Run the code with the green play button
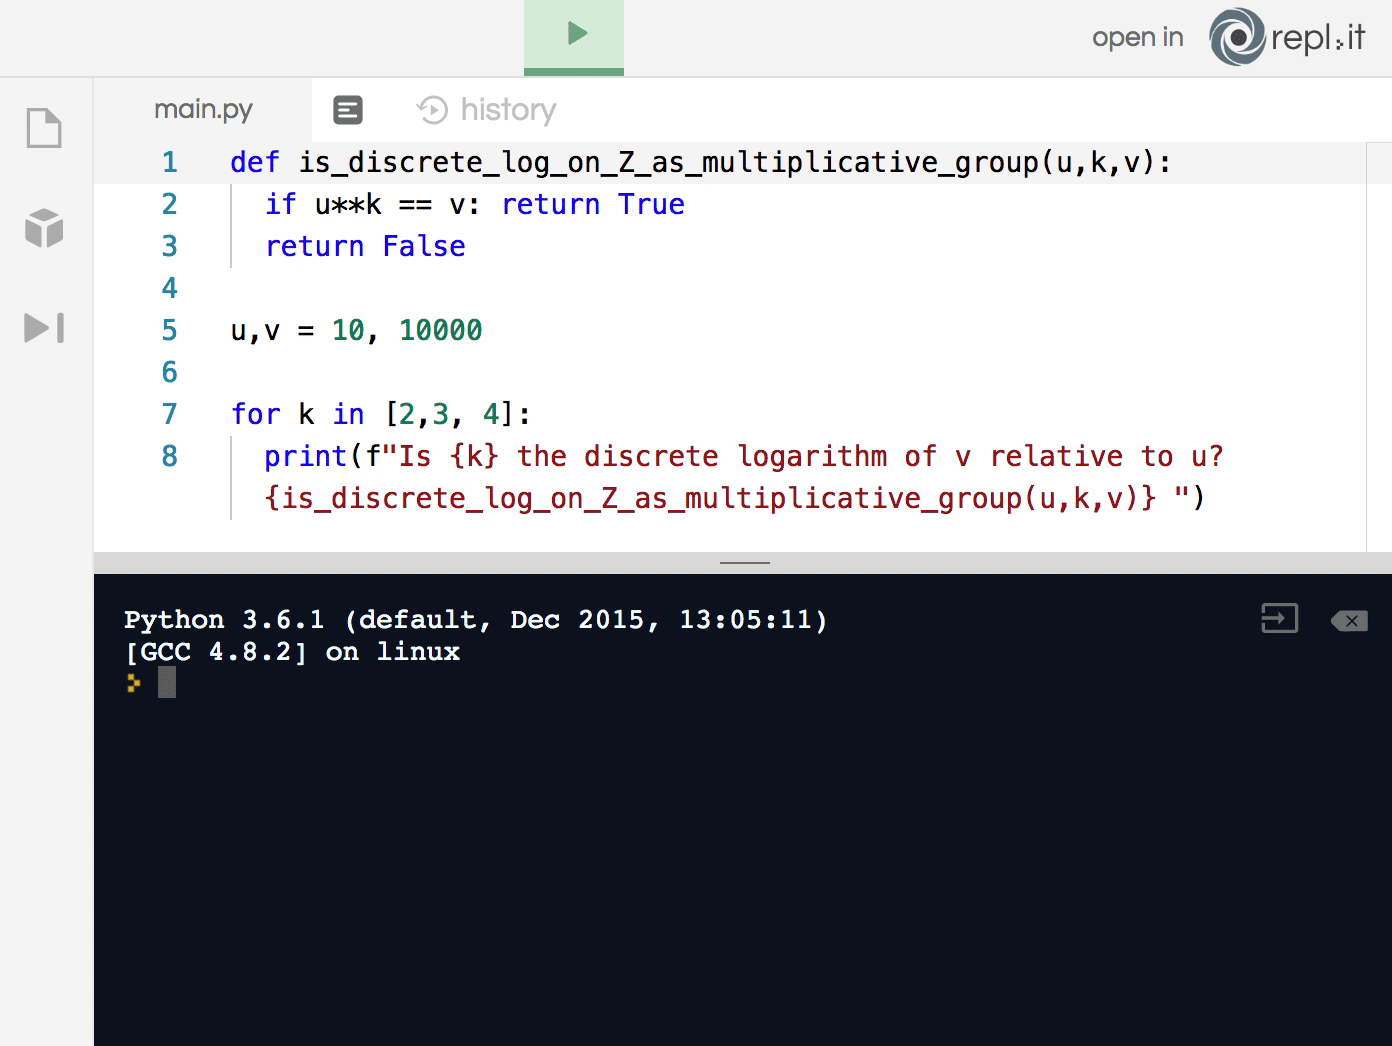 574,36
